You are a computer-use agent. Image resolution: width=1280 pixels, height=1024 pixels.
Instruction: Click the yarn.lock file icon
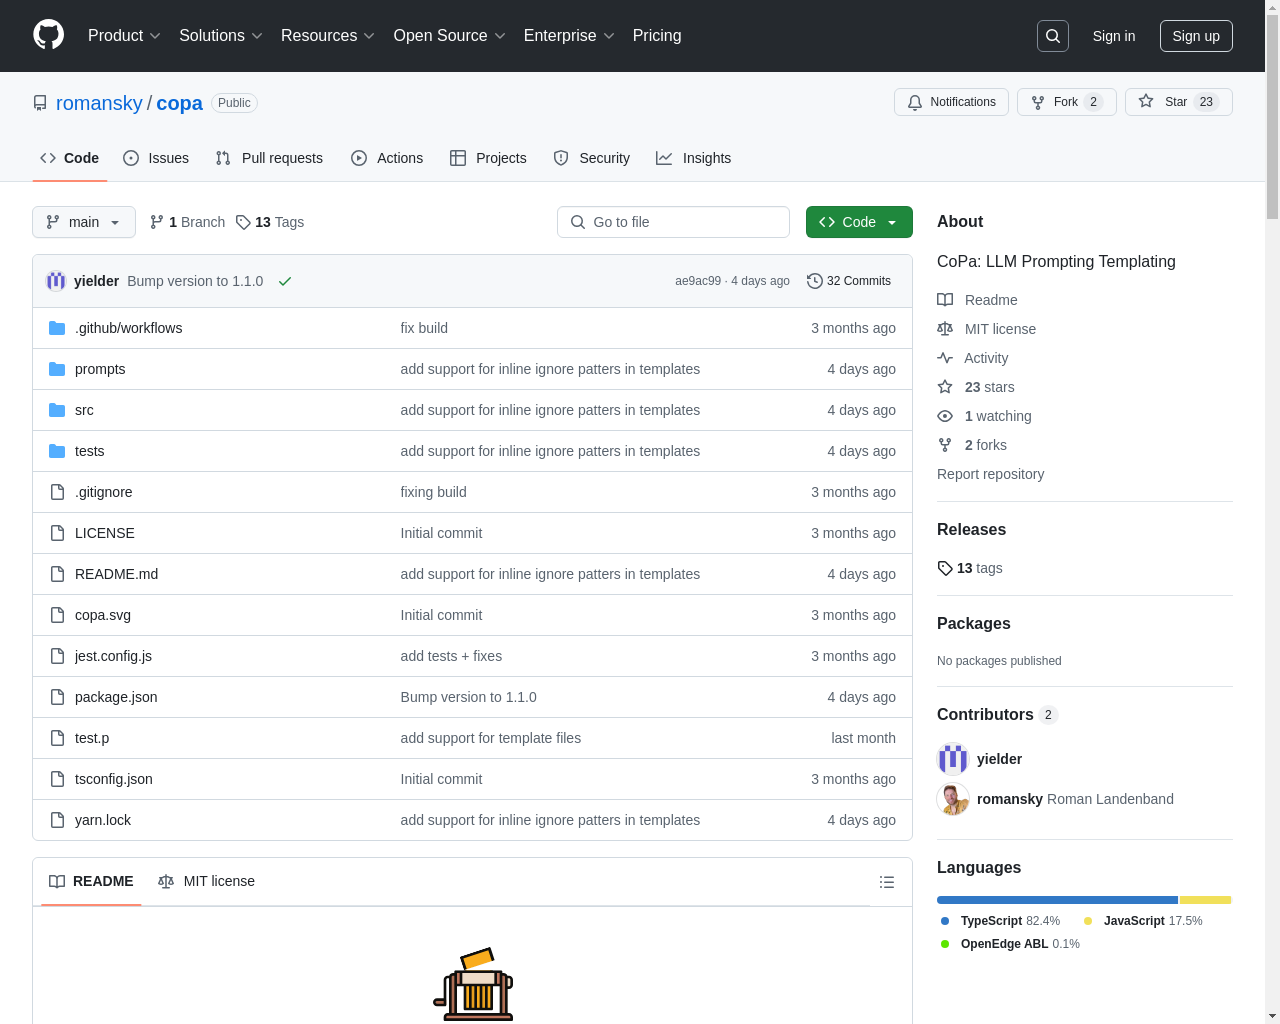point(57,820)
